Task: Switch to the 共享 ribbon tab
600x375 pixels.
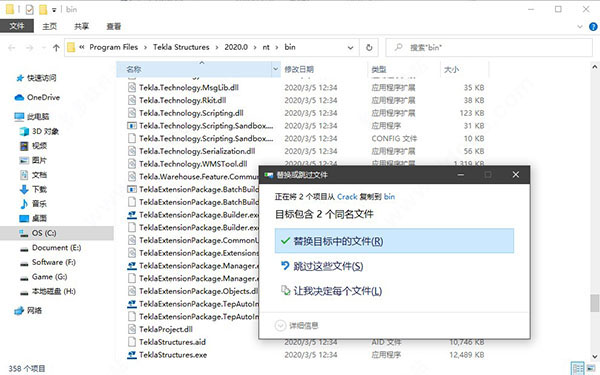Action: pyautogui.click(x=82, y=26)
